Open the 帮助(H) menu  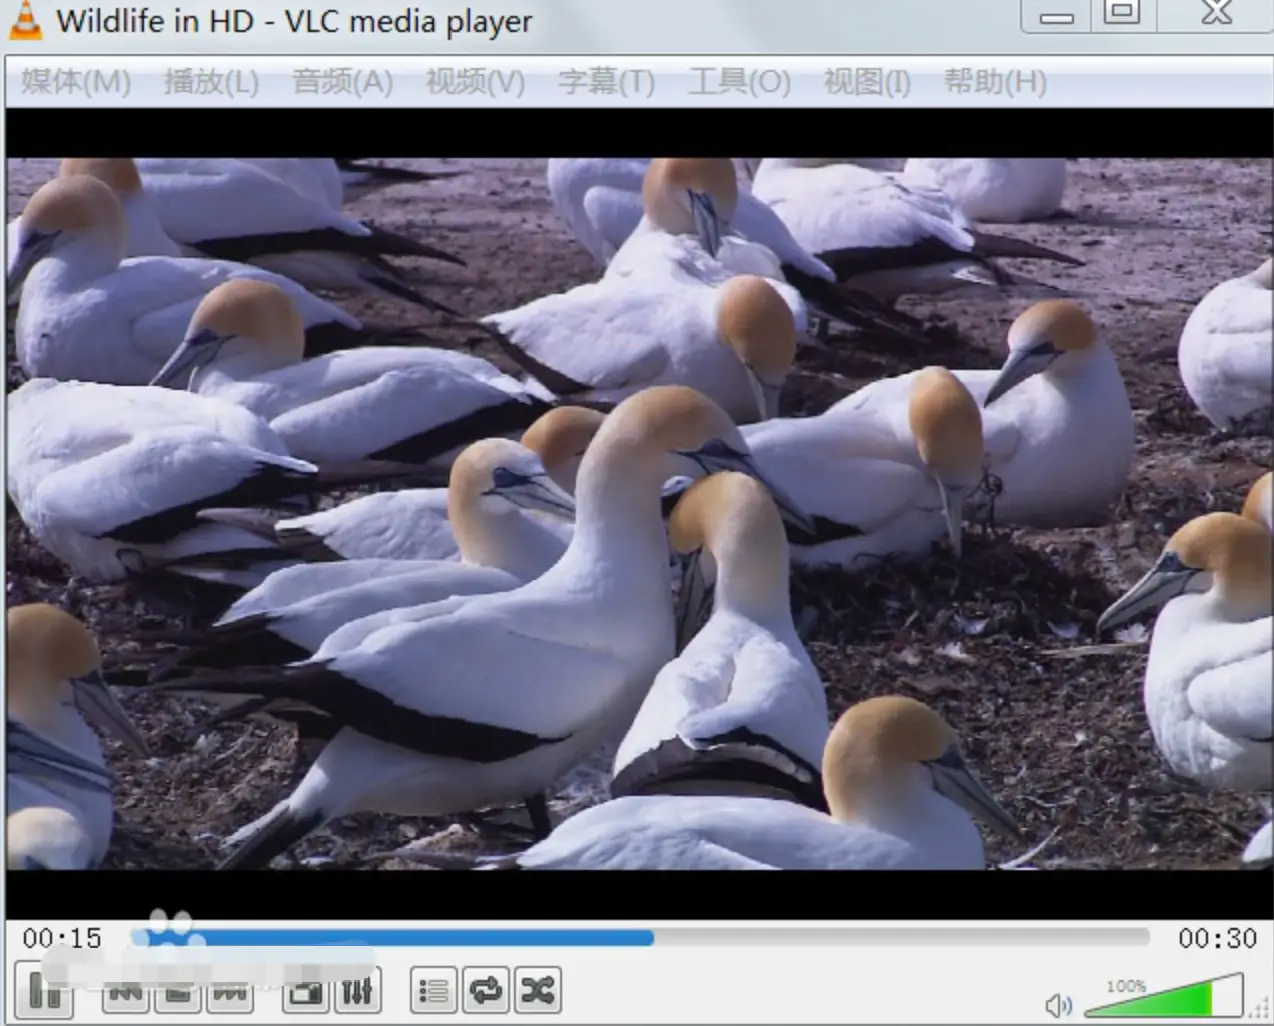click(x=995, y=82)
